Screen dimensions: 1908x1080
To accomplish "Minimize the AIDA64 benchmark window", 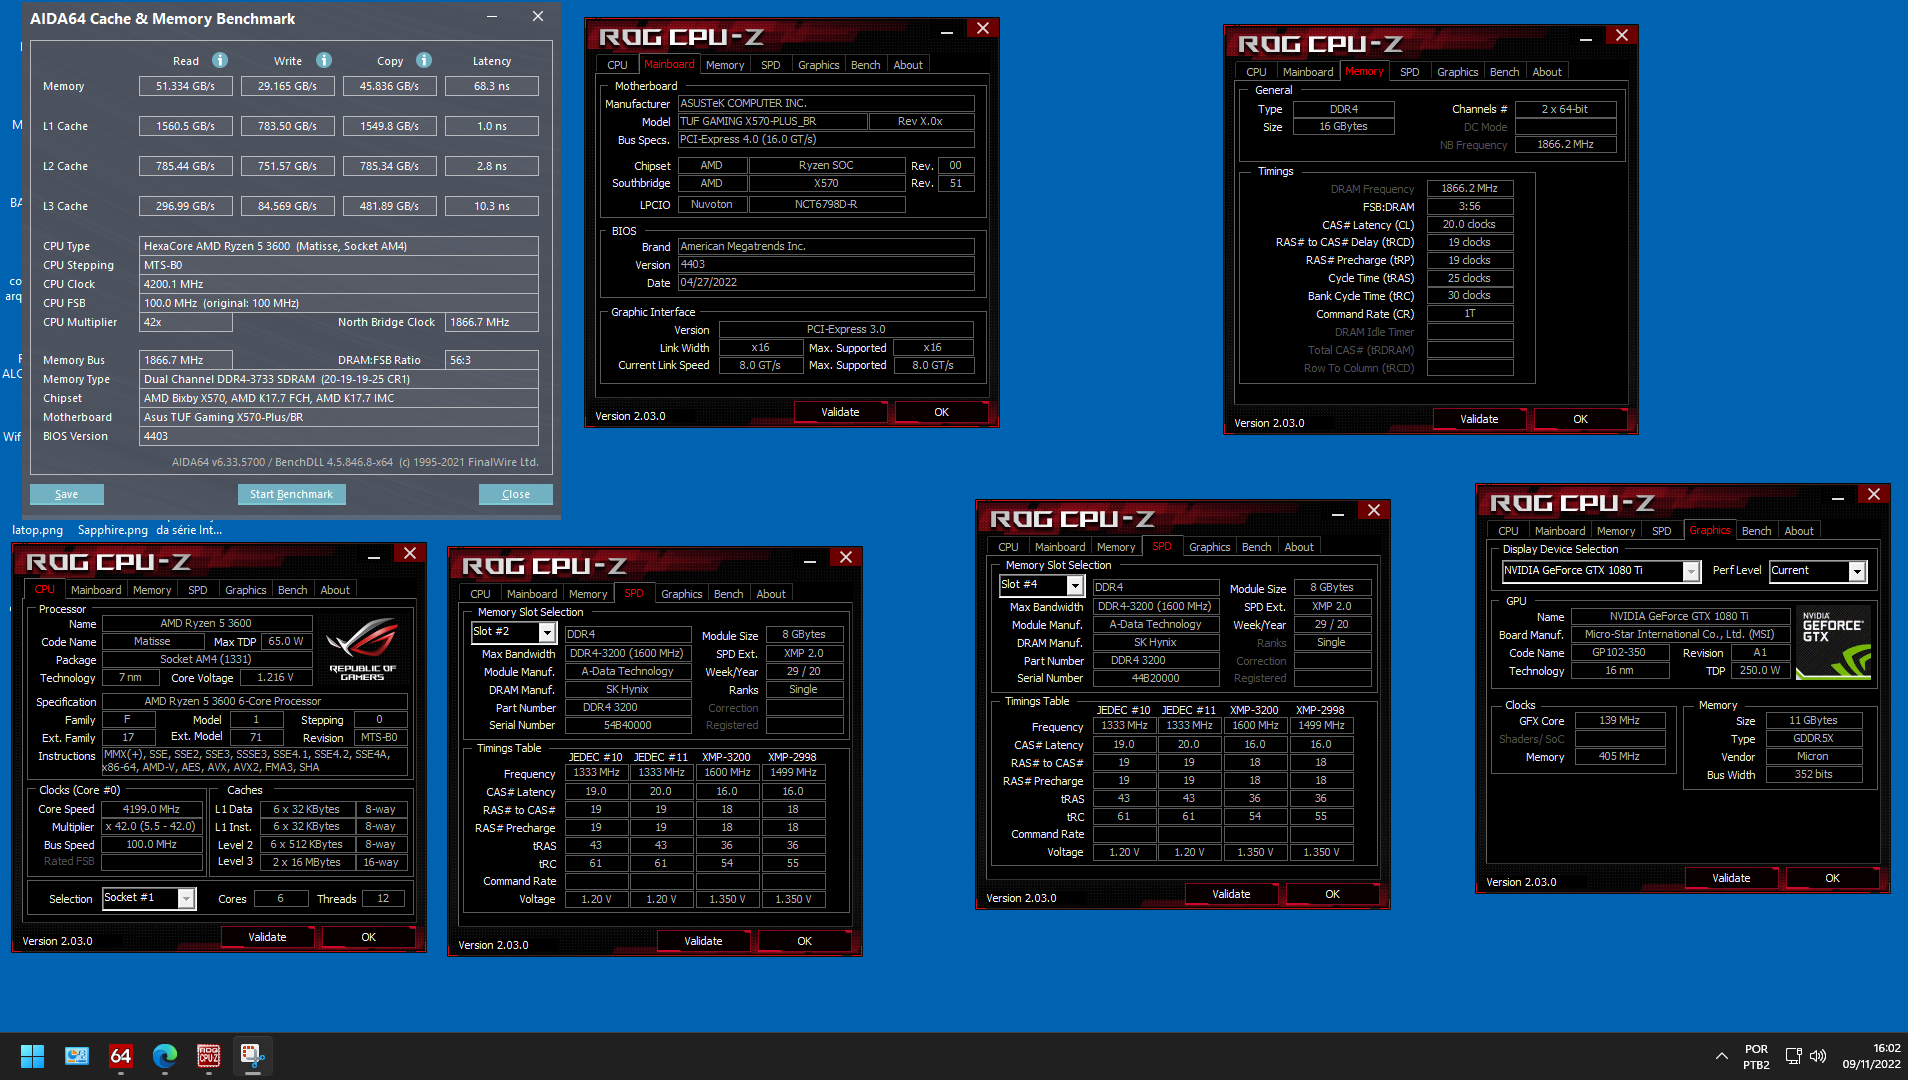I will coord(492,17).
